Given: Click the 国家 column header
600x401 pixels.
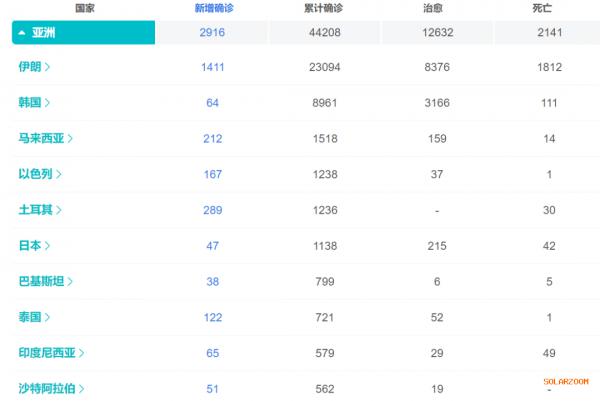Looking at the screenshot, I should click(x=85, y=8).
